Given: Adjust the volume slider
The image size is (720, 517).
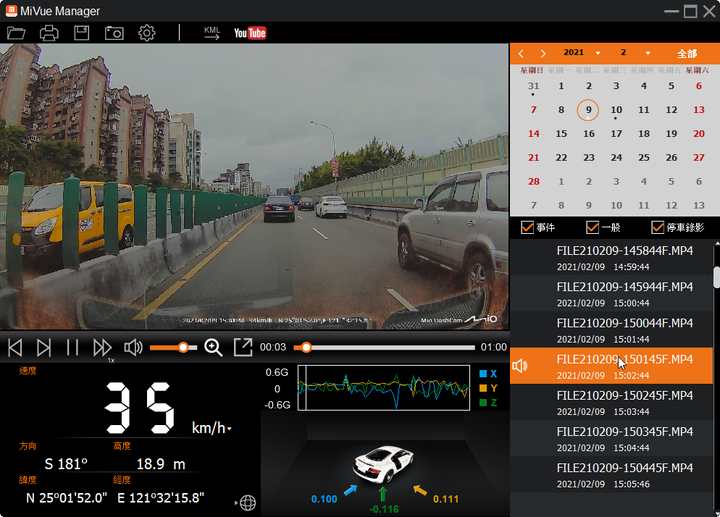Looking at the screenshot, I should pyautogui.click(x=173, y=348).
